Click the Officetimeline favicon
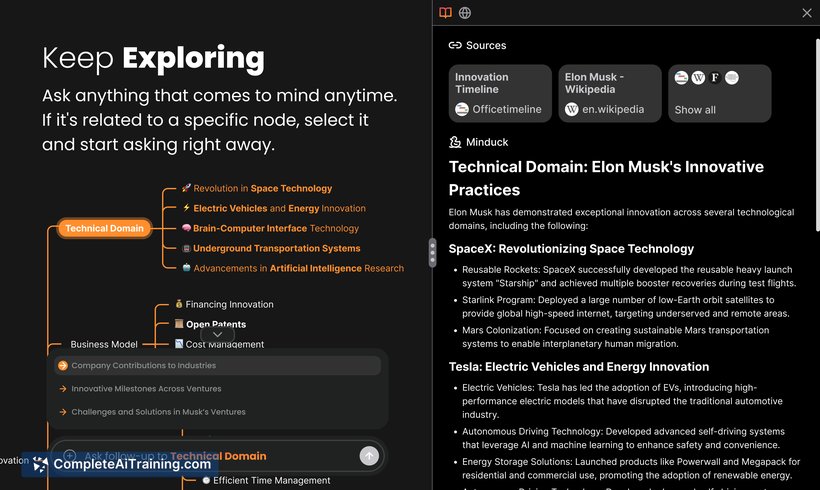820x490 pixels. [461, 109]
